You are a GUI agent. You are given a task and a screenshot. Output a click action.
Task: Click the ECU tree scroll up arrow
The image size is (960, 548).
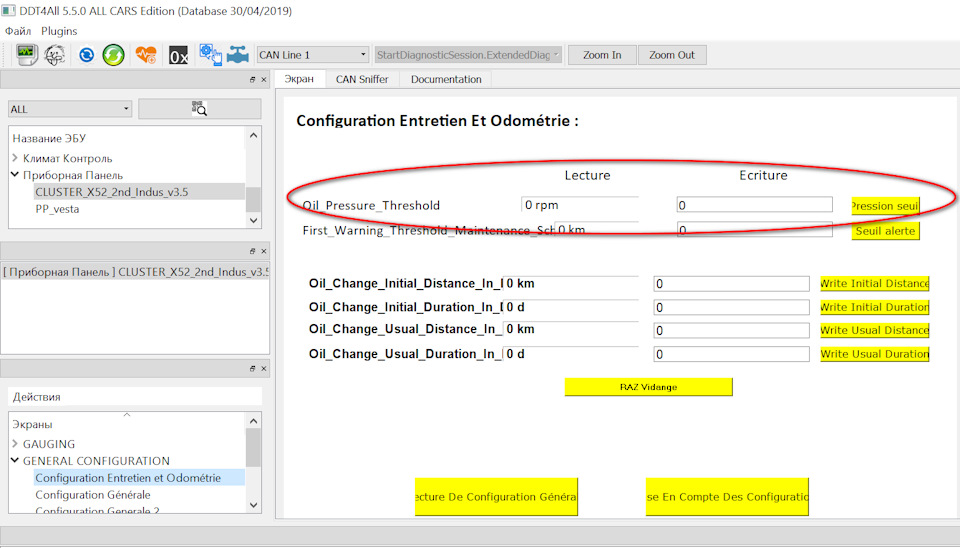(253, 135)
